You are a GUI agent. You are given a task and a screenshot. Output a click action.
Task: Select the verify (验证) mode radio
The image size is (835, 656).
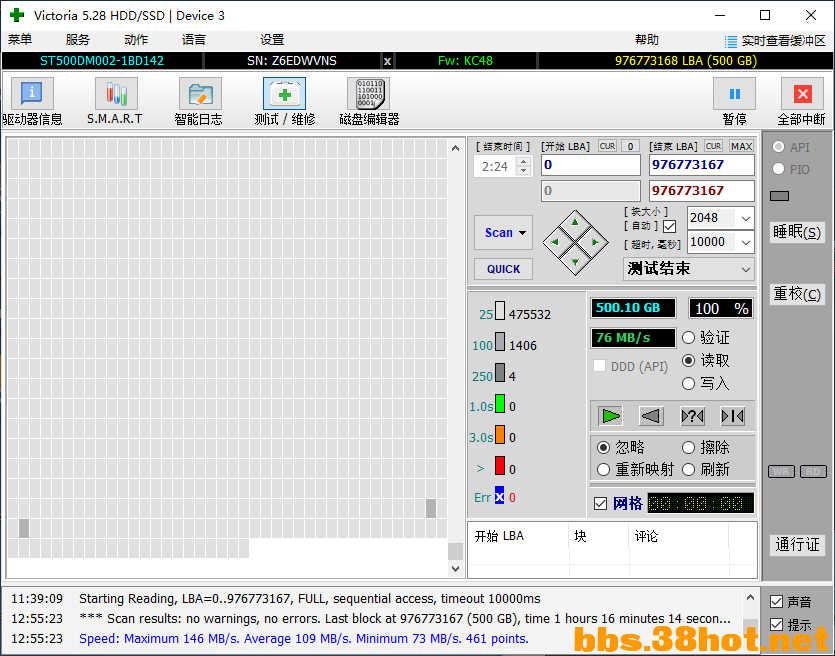click(x=689, y=338)
